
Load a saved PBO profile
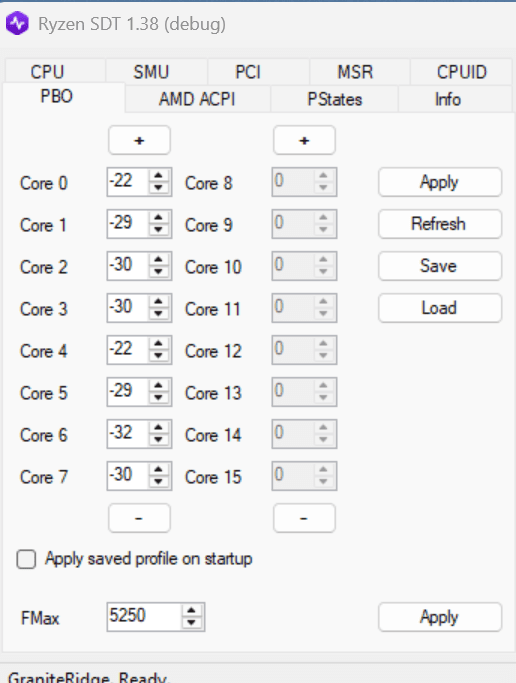tap(440, 308)
